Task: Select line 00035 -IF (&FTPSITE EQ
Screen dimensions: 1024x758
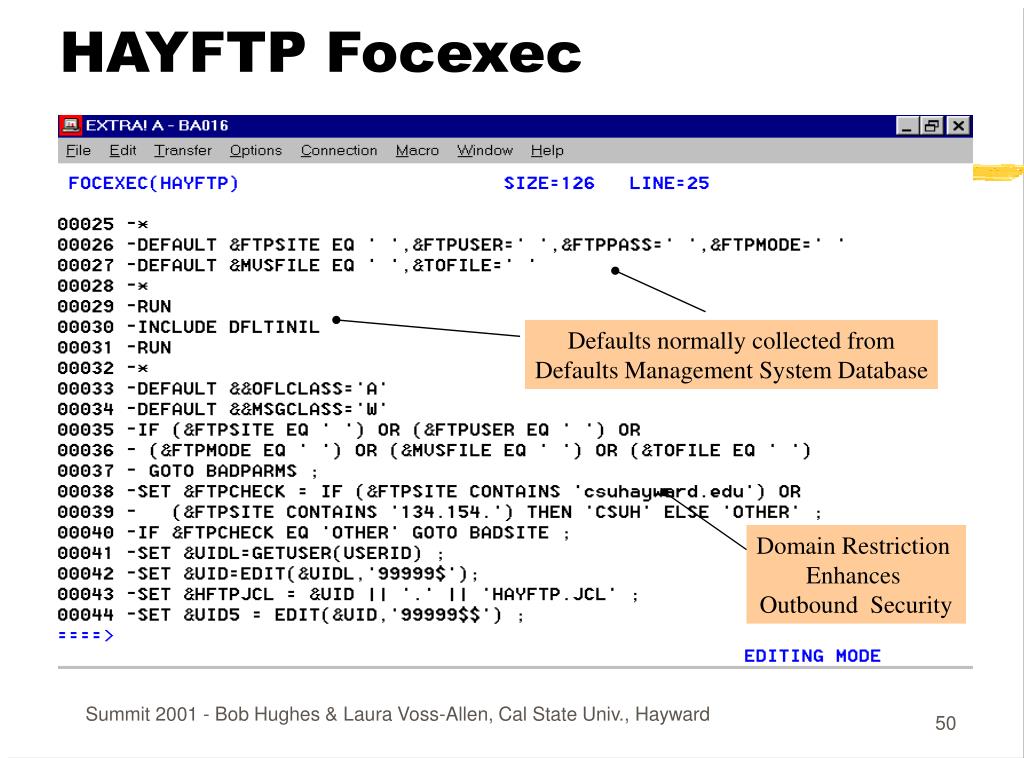Action: (x=349, y=430)
